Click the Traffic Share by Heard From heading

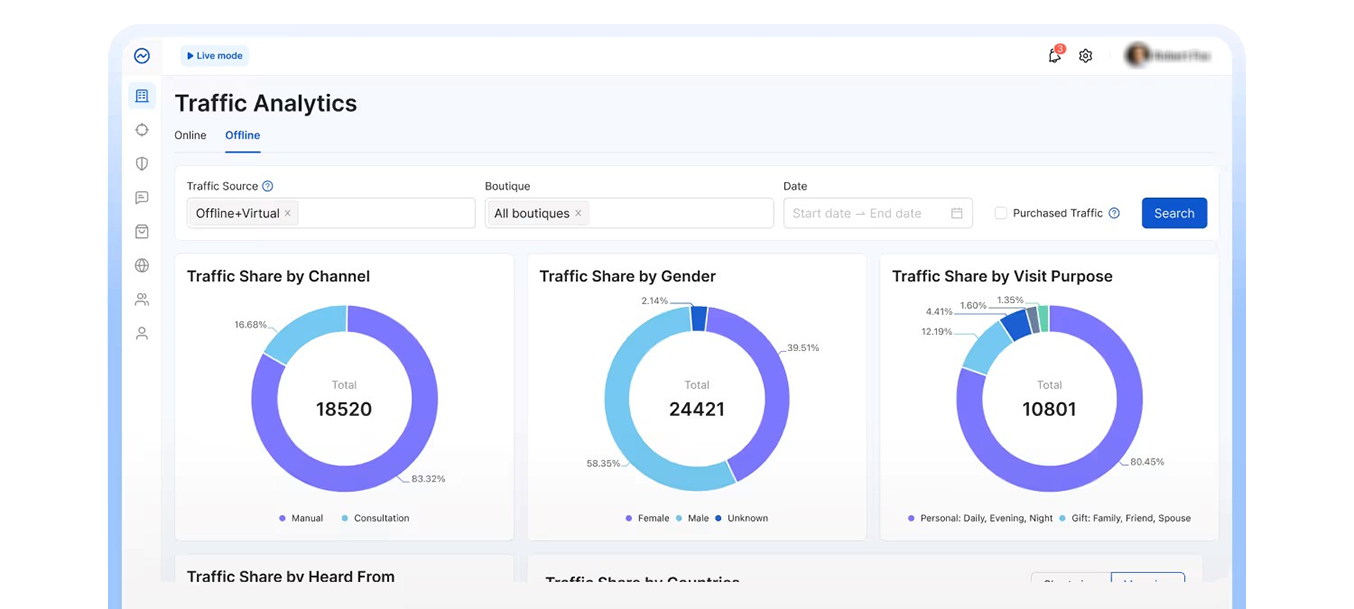point(291,576)
